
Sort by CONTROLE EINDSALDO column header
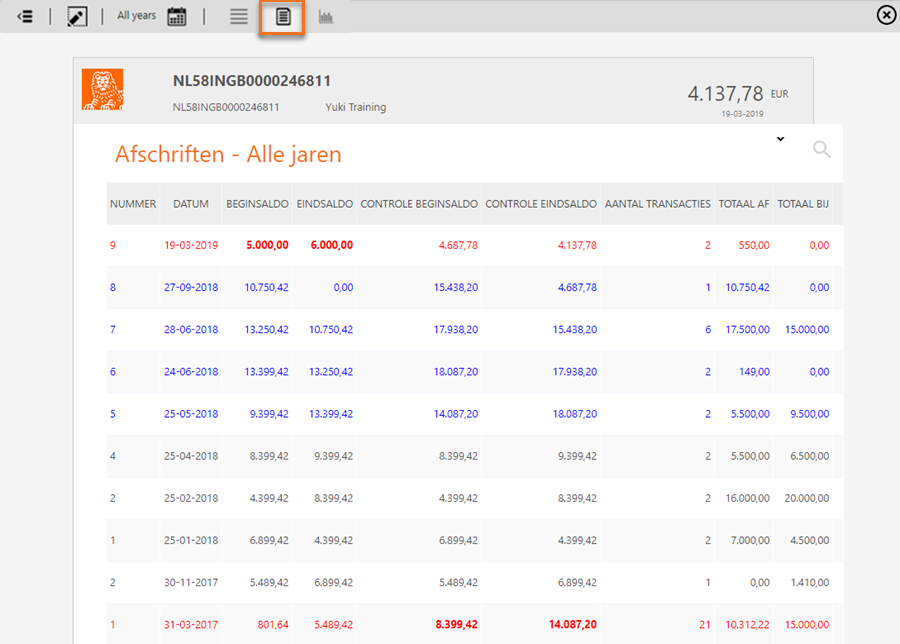pyautogui.click(x=541, y=204)
